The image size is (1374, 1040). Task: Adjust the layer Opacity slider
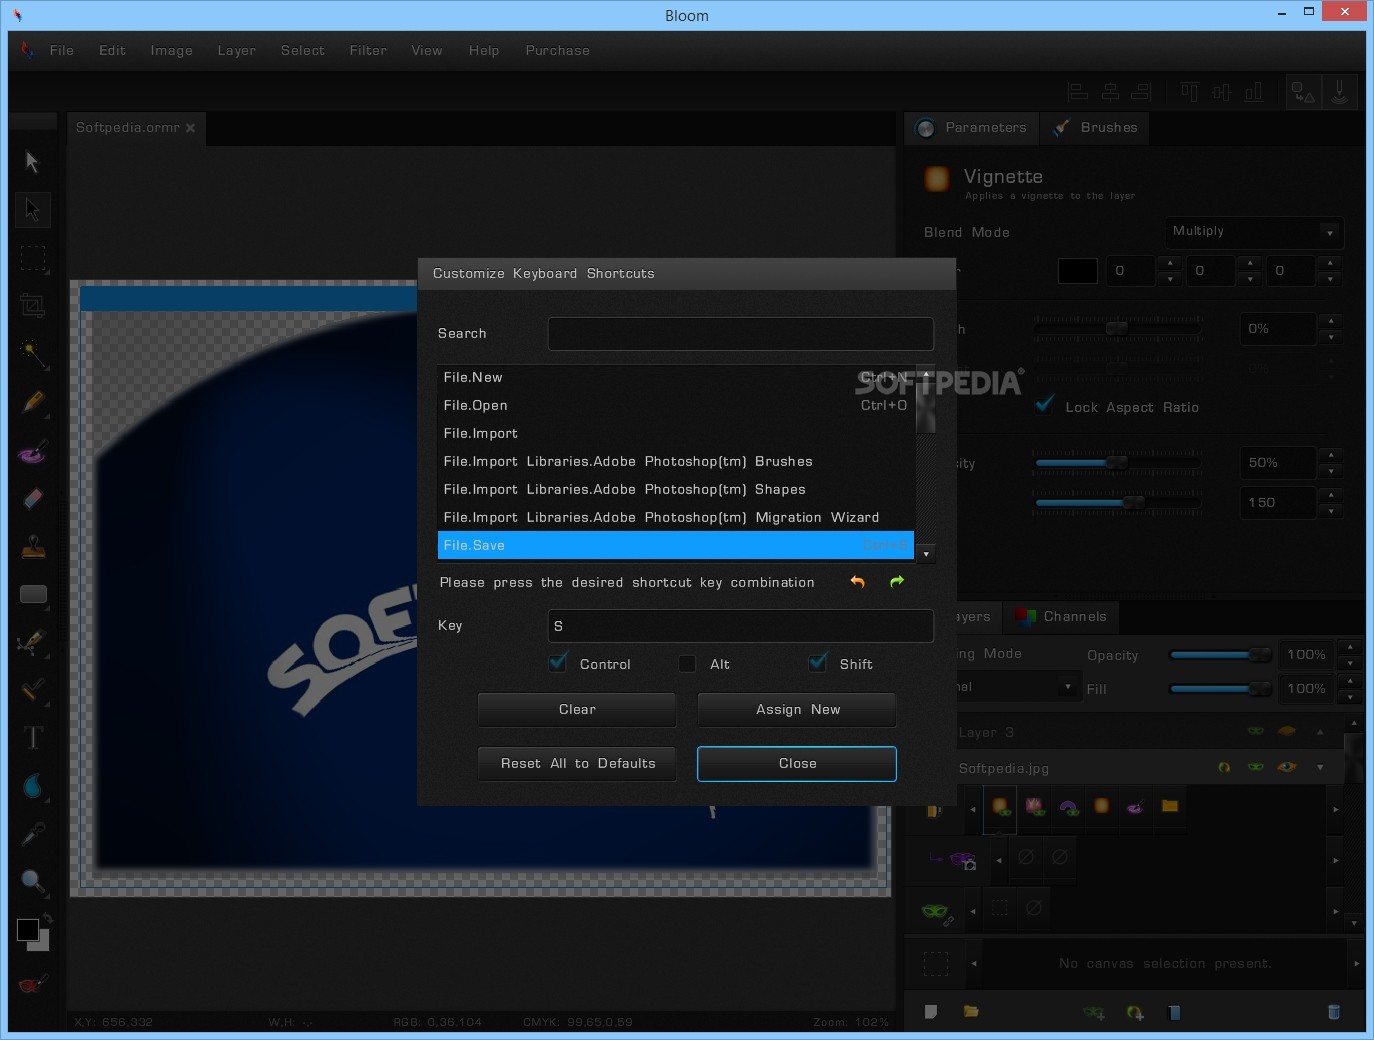tap(1220, 655)
